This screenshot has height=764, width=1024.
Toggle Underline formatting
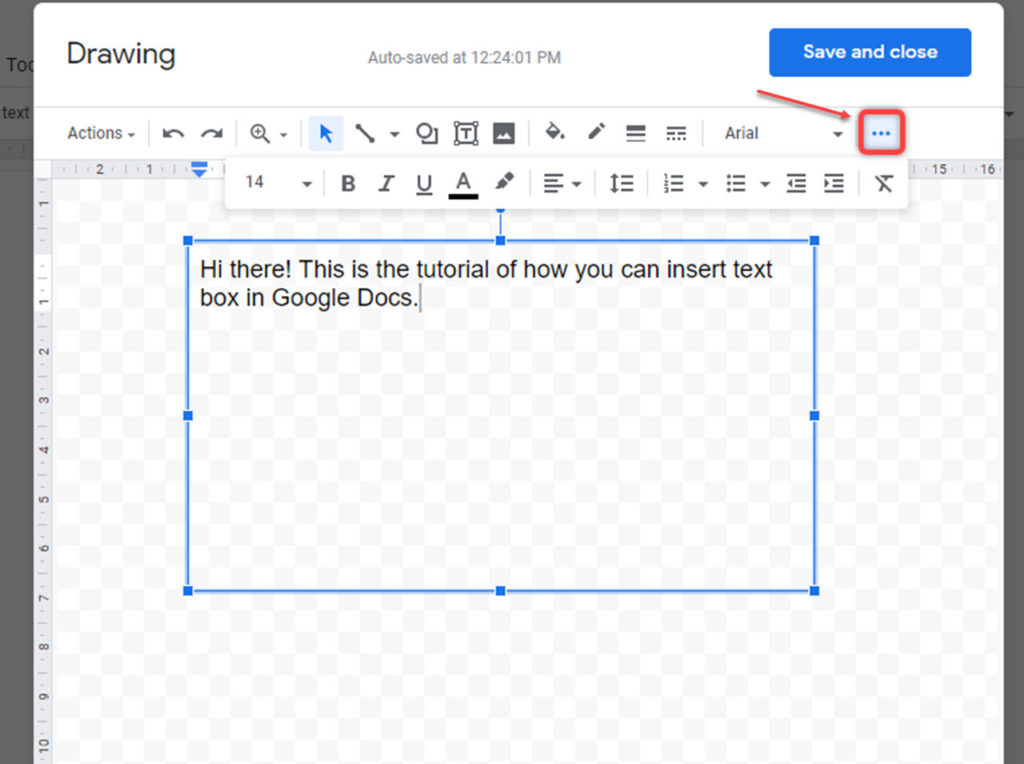coord(424,184)
